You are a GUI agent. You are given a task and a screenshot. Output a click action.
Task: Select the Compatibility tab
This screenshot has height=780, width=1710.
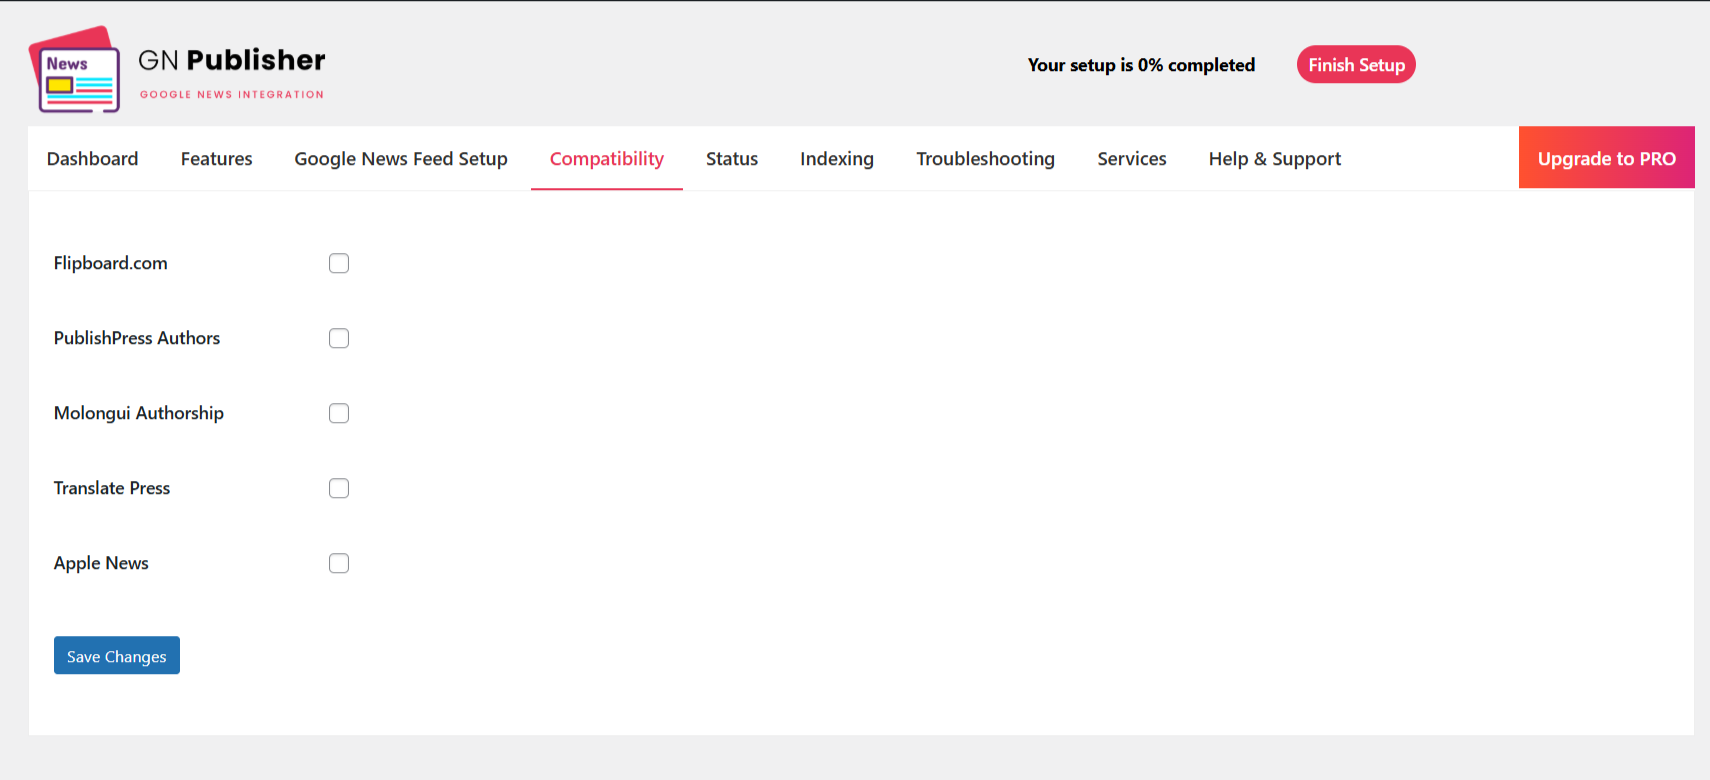(x=607, y=159)
